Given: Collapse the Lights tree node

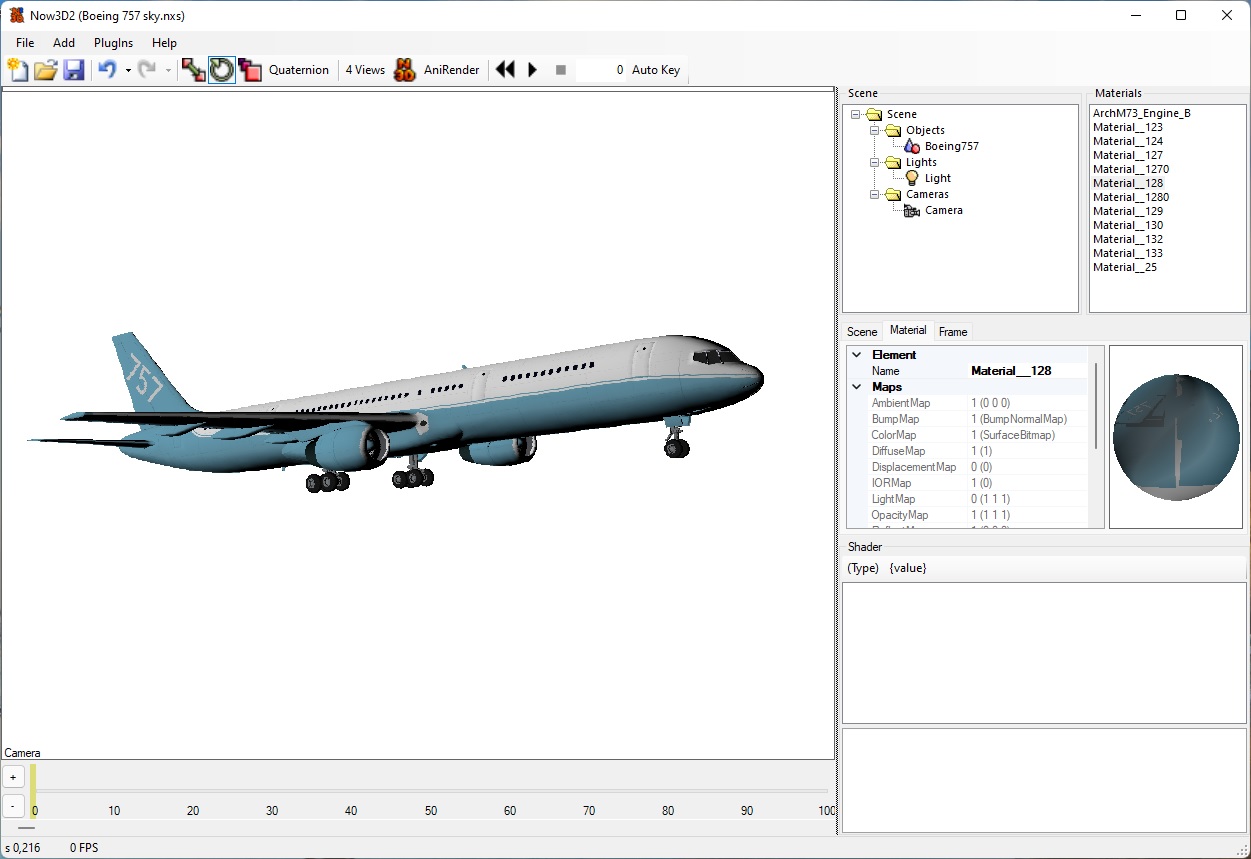Looking at the screenshot, I should [x=875, y=162].
